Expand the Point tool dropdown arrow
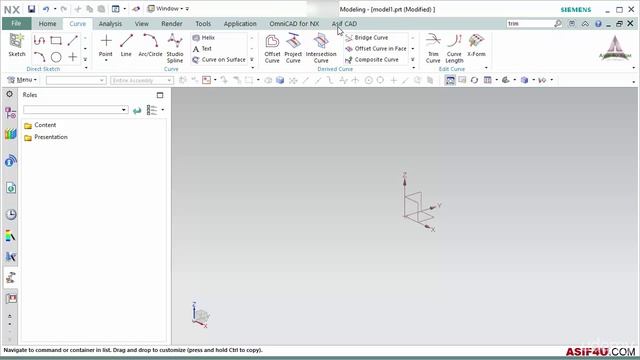640x360 pixels. [x=106, y=60]
